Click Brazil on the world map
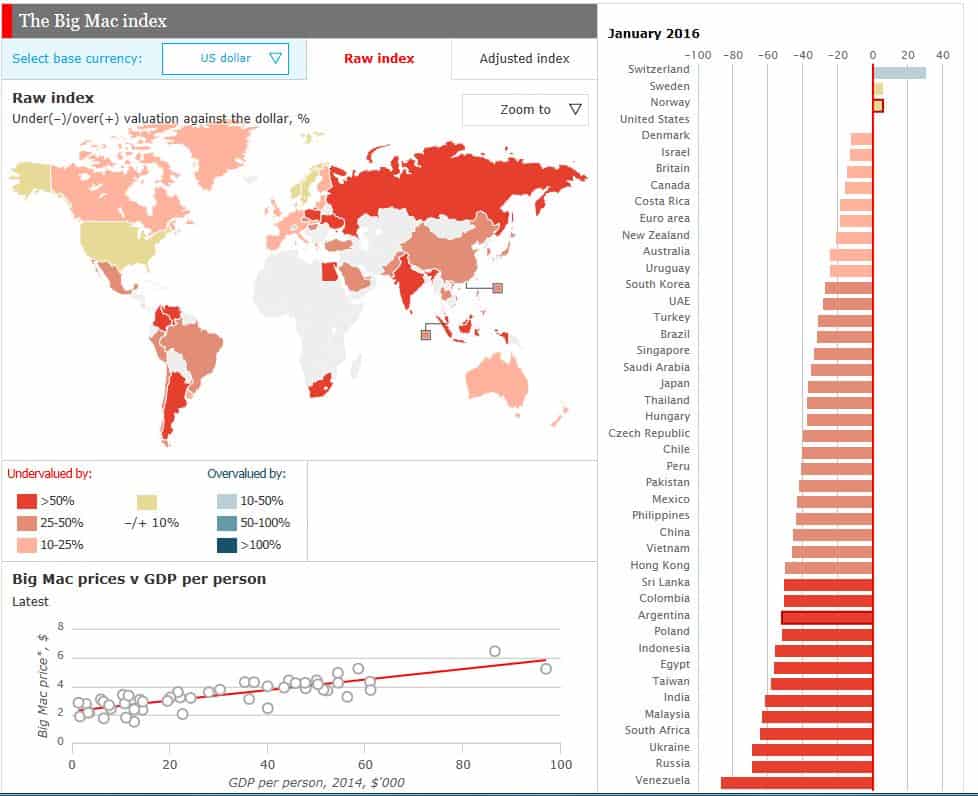 point(195,347)
